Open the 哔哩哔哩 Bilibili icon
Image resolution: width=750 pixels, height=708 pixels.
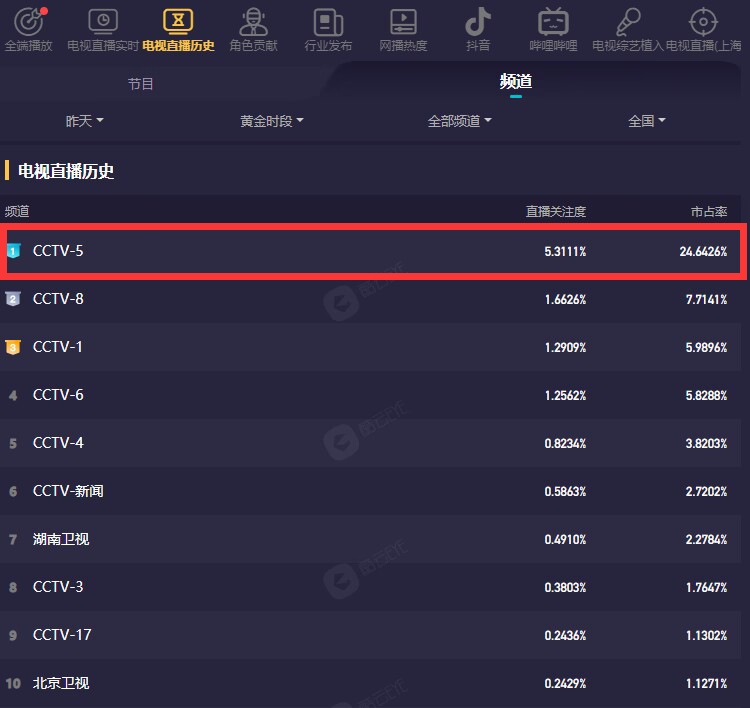553,22
